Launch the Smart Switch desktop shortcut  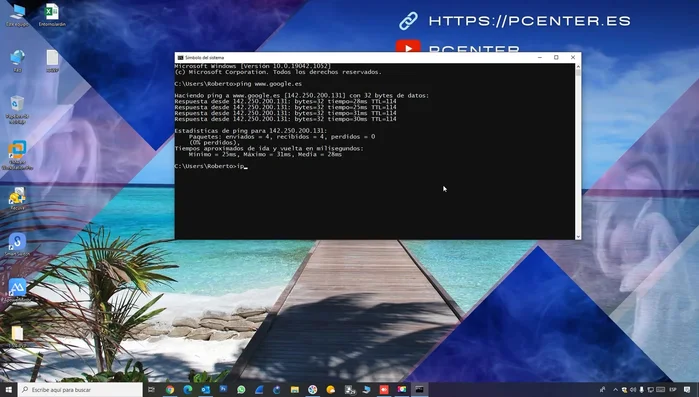click(17, 244)
